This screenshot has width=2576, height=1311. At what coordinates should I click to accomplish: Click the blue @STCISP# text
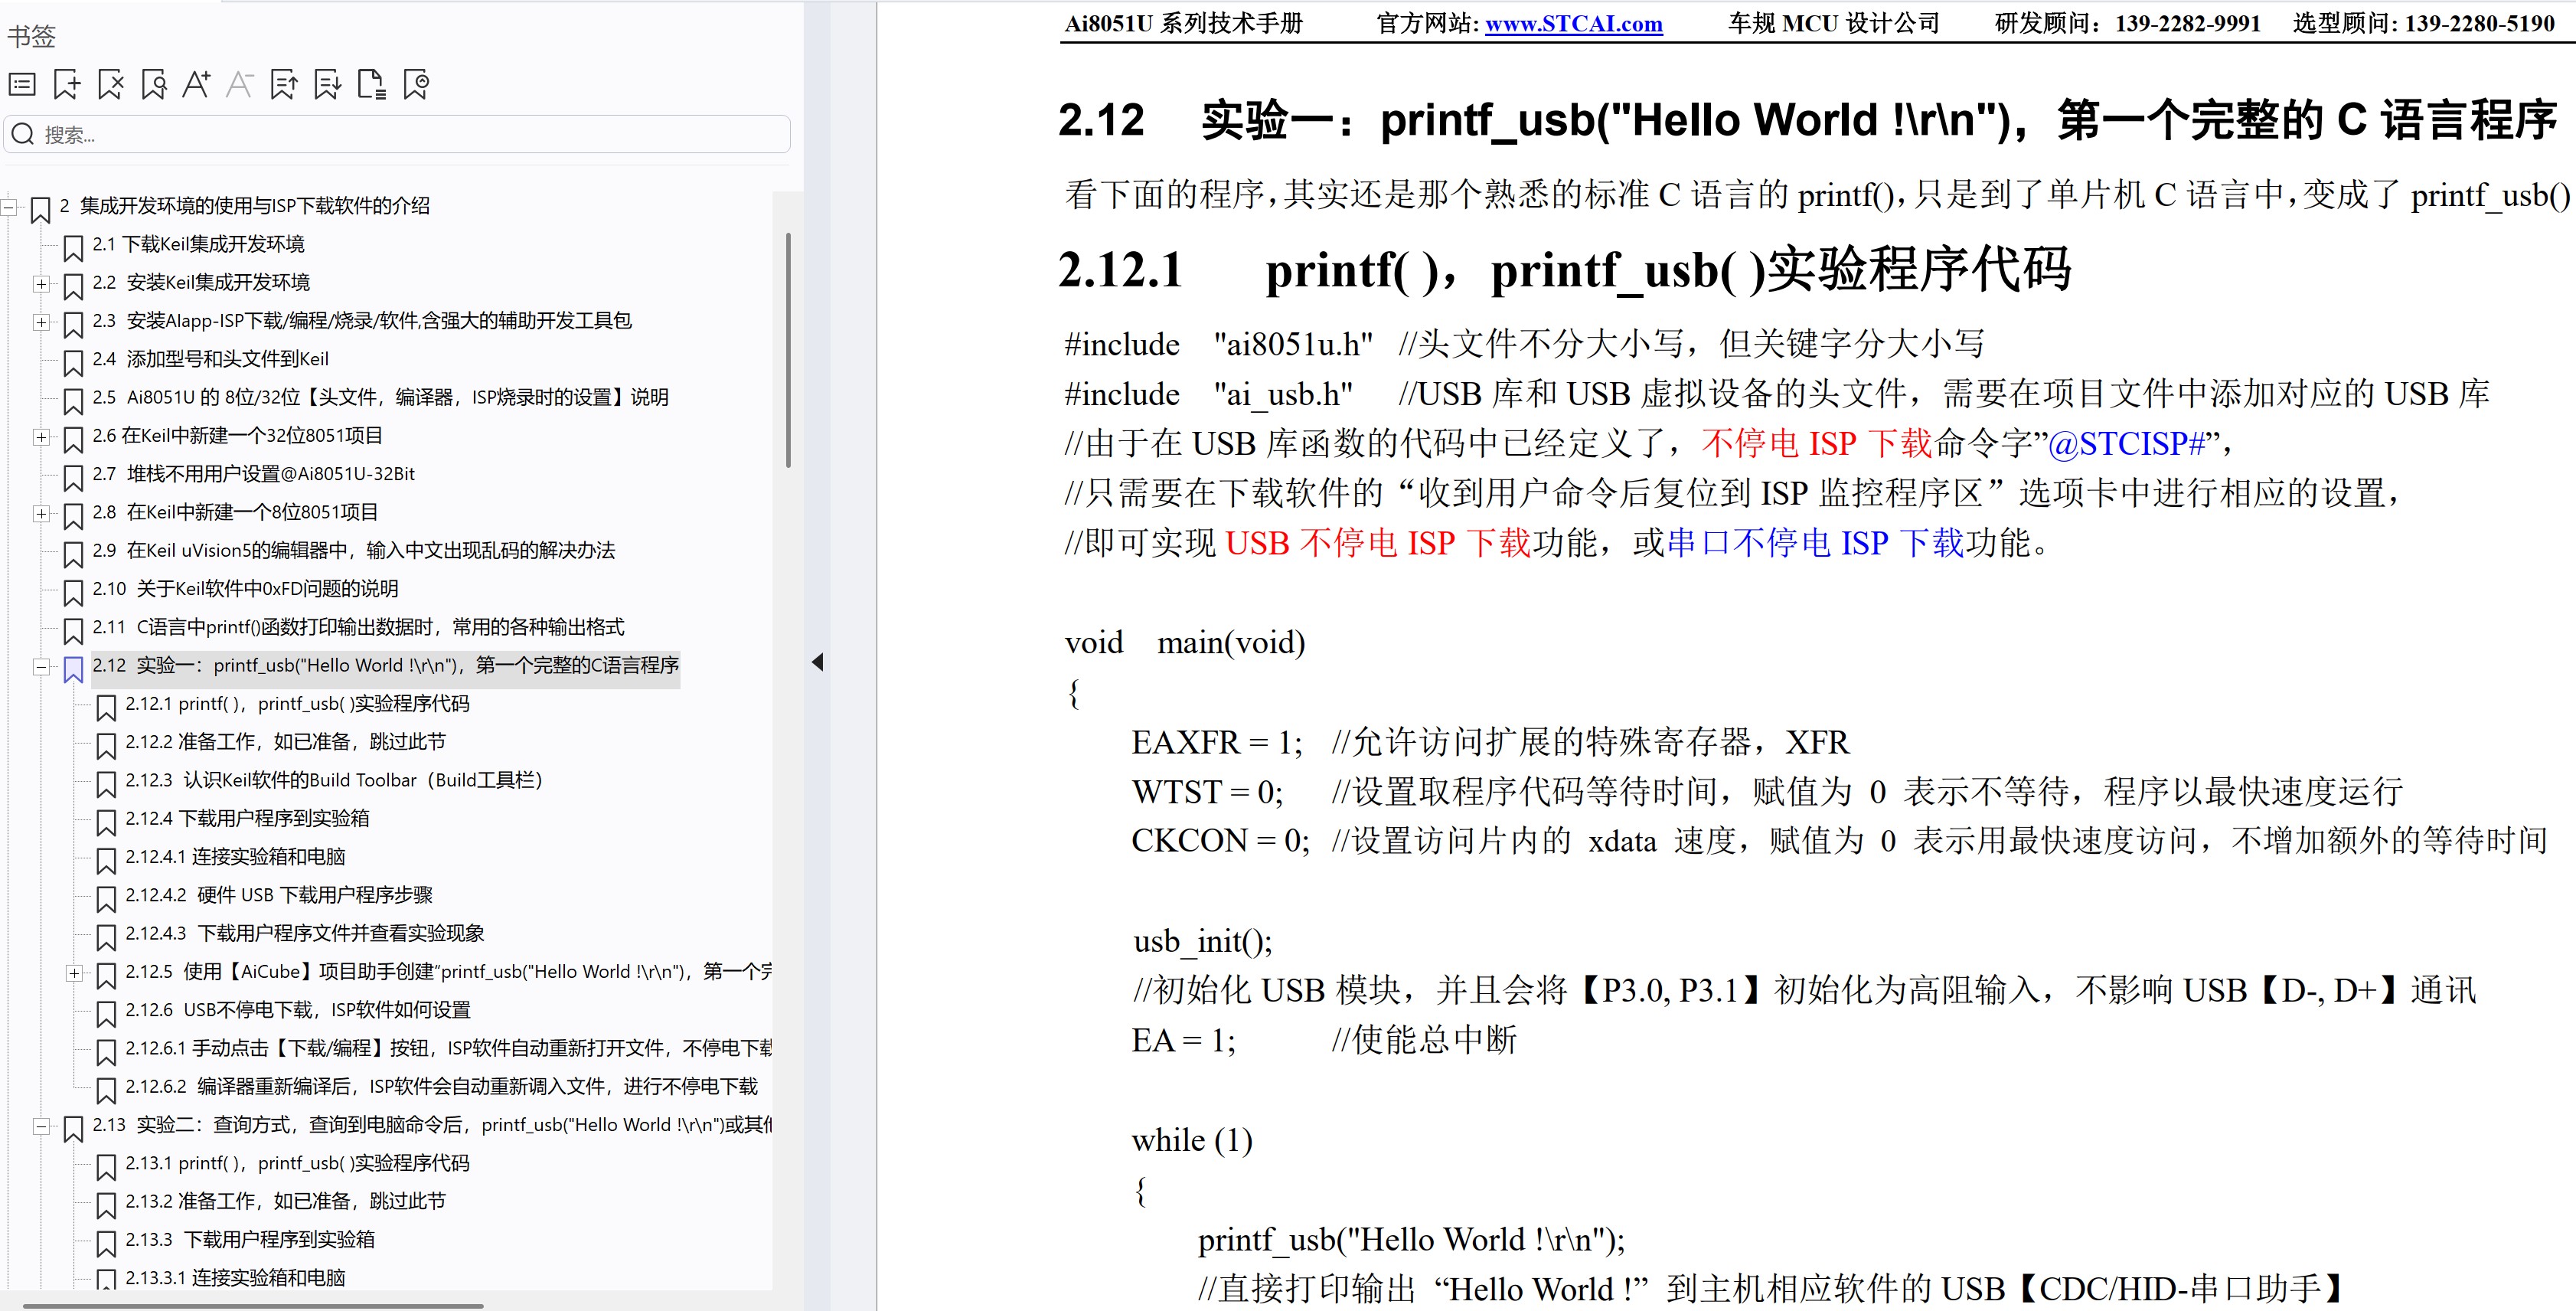click(x=2127, y=443)
